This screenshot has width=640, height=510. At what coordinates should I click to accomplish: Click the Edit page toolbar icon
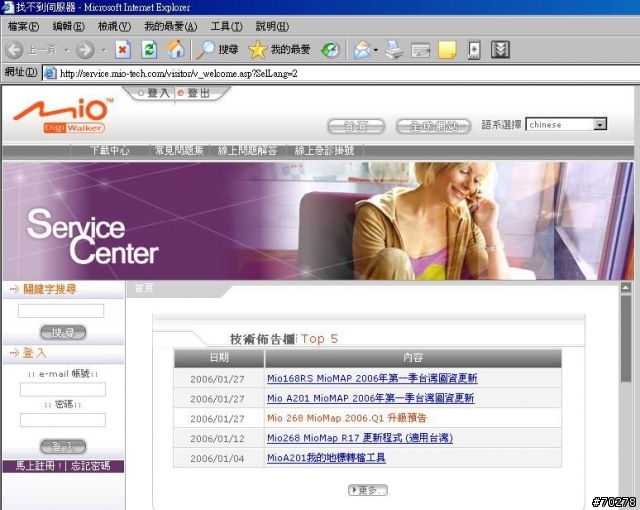coord(421,51)
